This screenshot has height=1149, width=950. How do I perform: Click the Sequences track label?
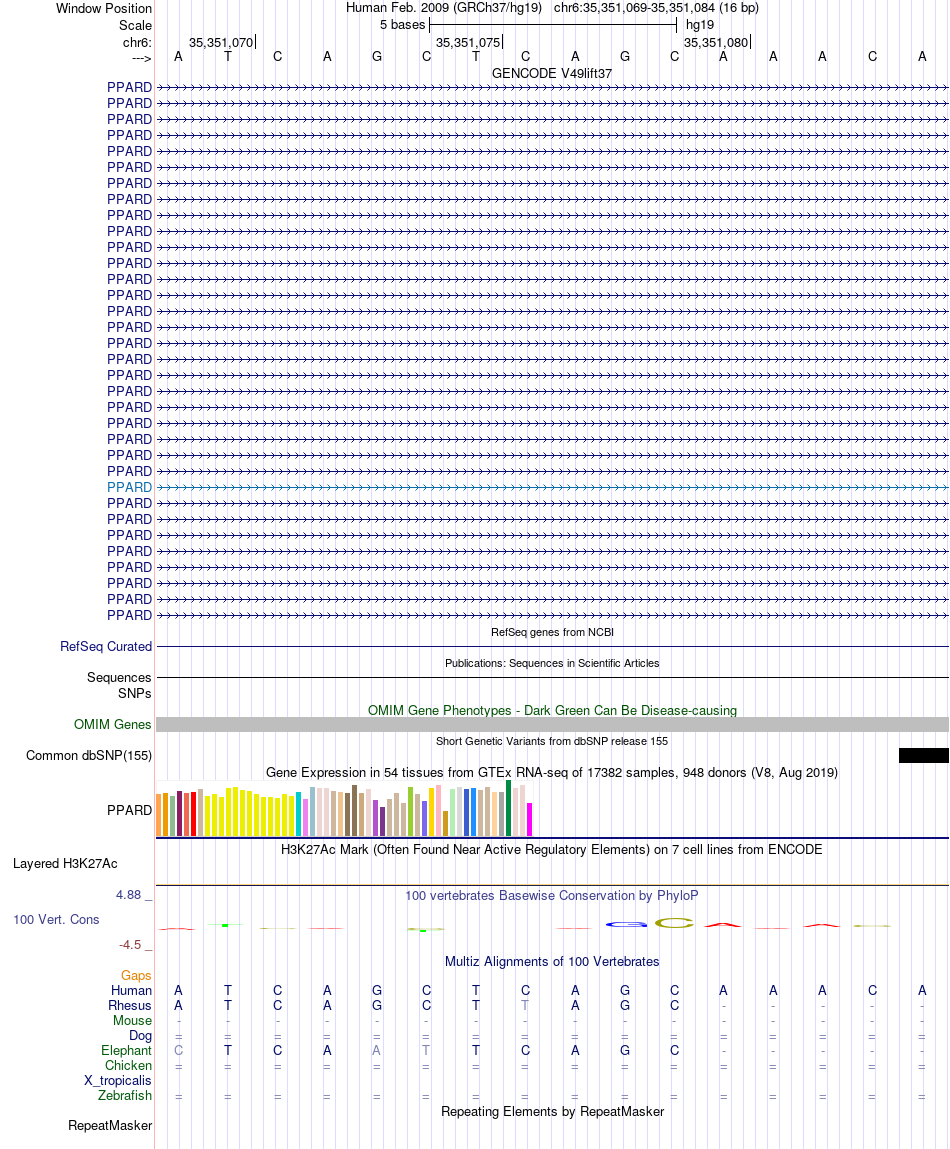point(119,677)
